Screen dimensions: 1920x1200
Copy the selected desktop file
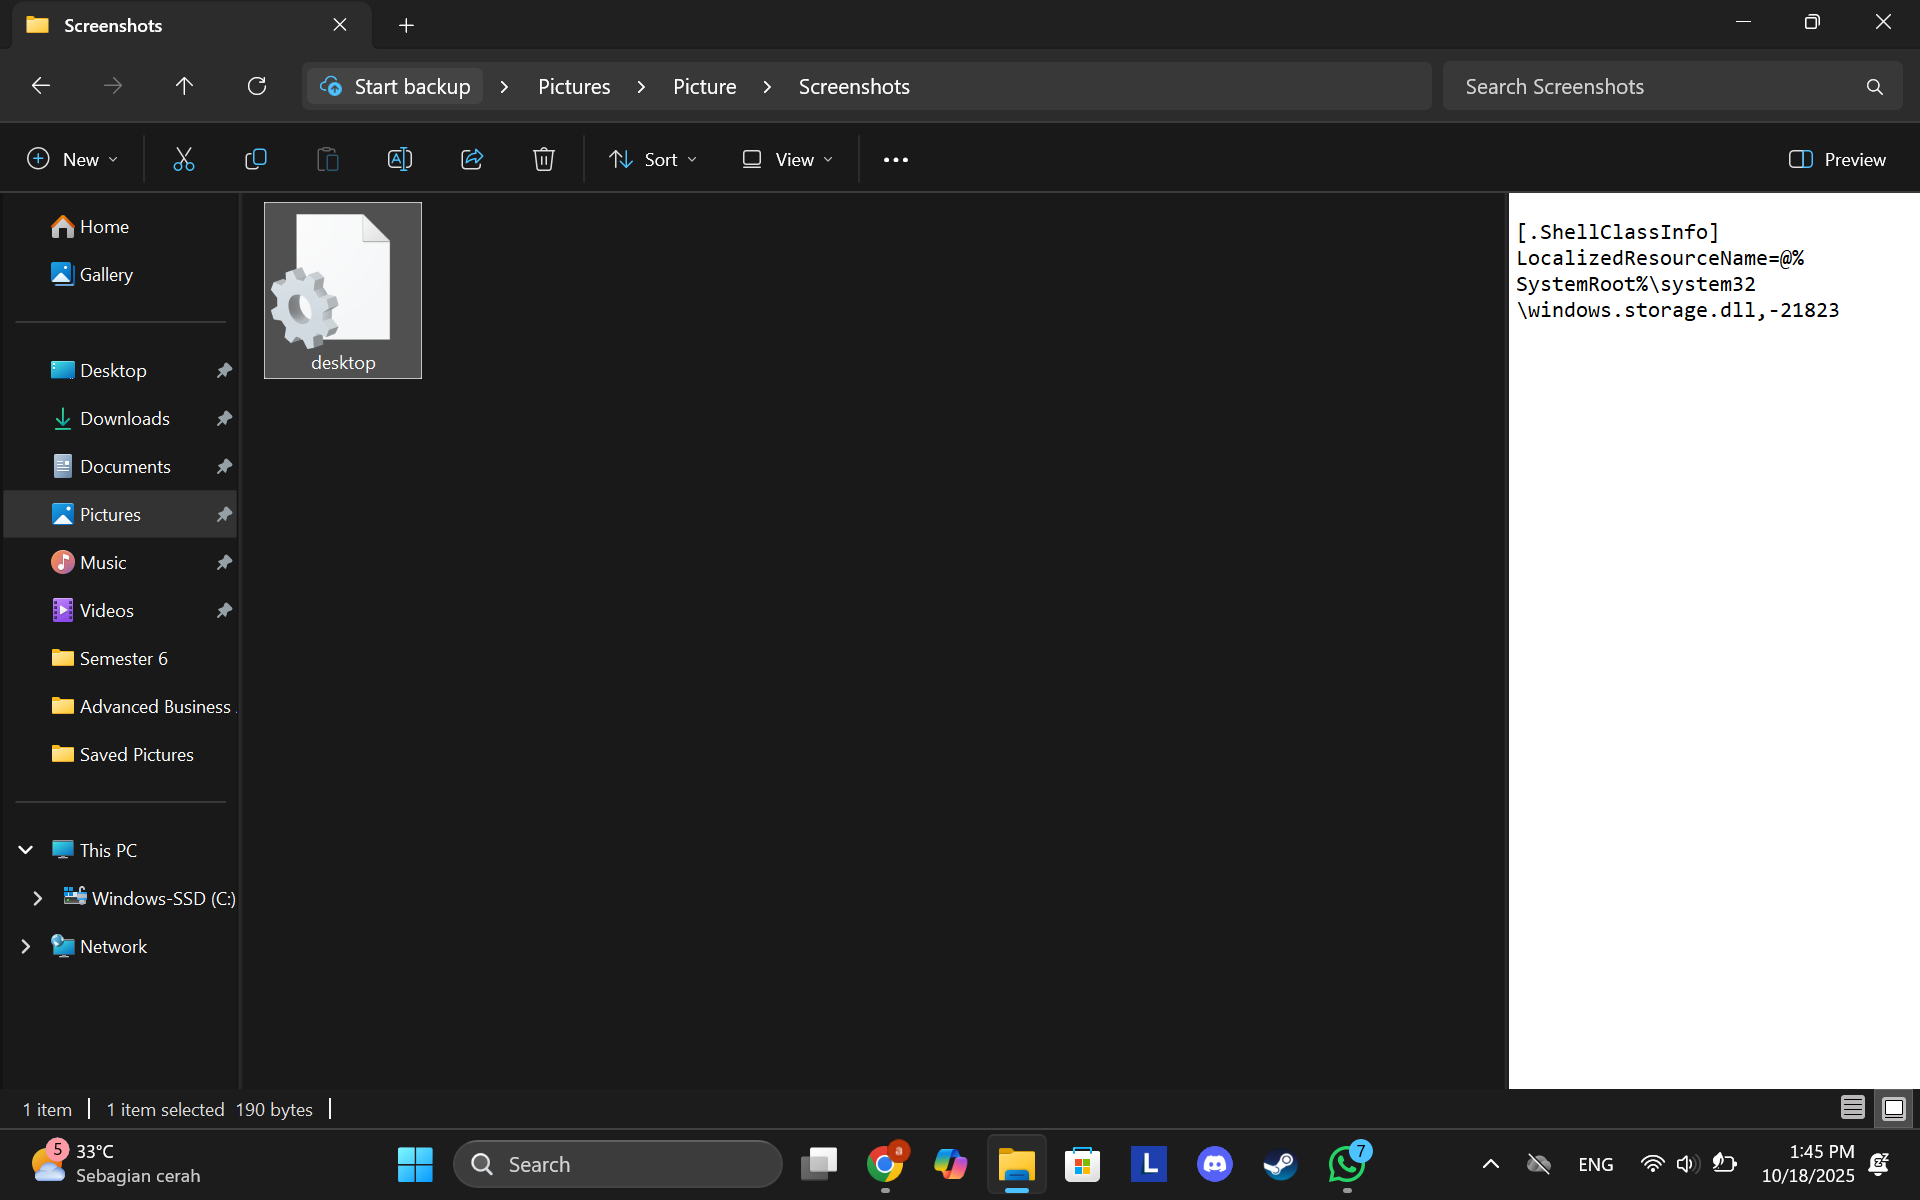click(255, 159)
